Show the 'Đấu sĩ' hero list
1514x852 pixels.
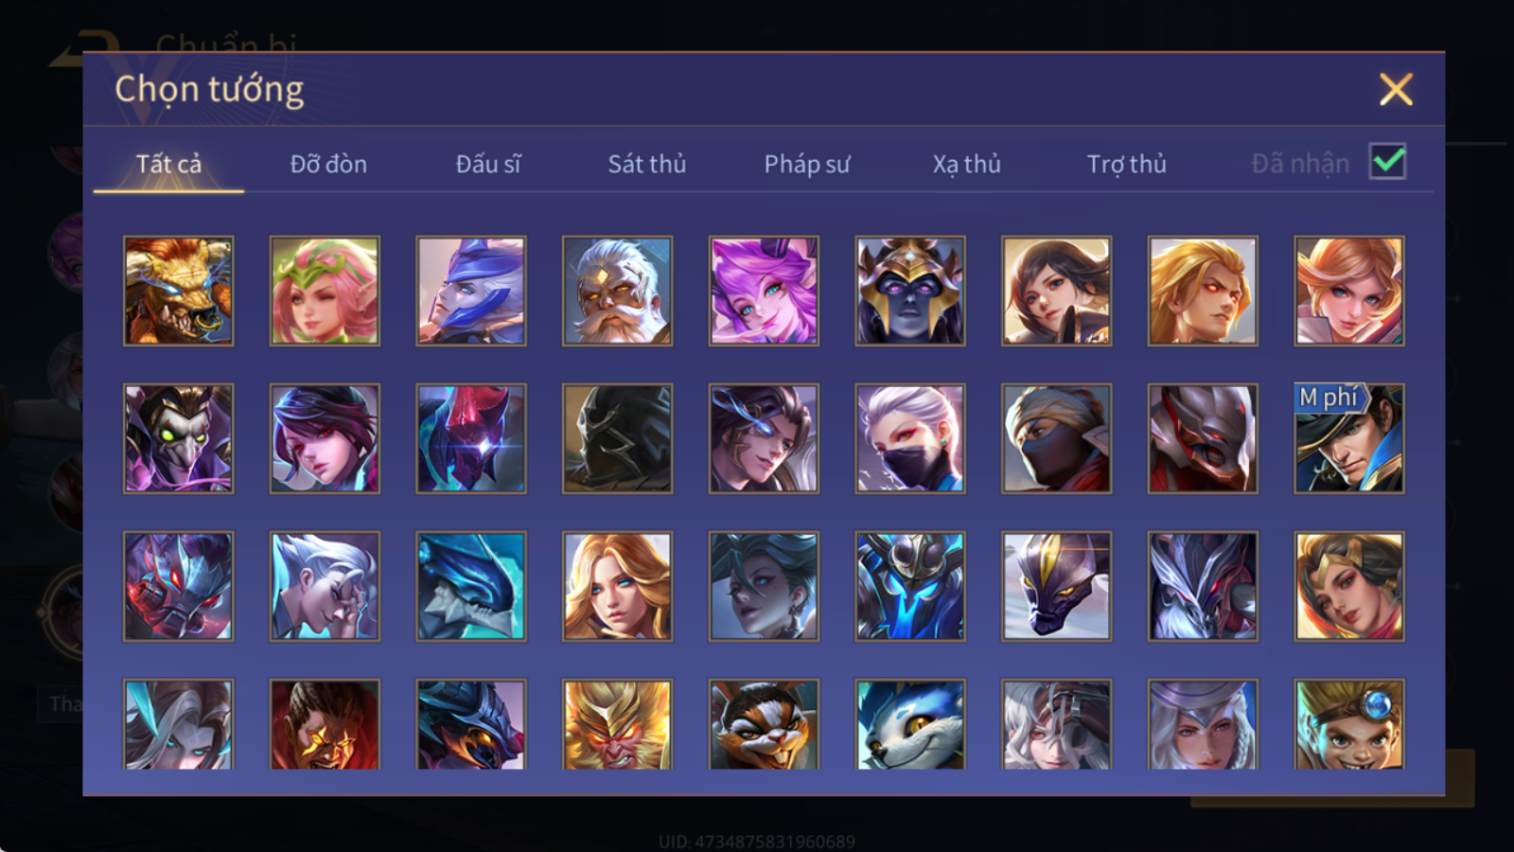pyautogui.click(x=488, y=164)
